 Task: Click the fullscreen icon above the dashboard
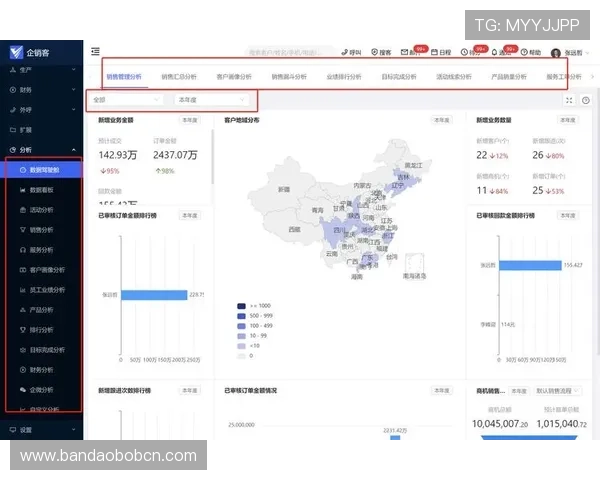pos(570,100)
